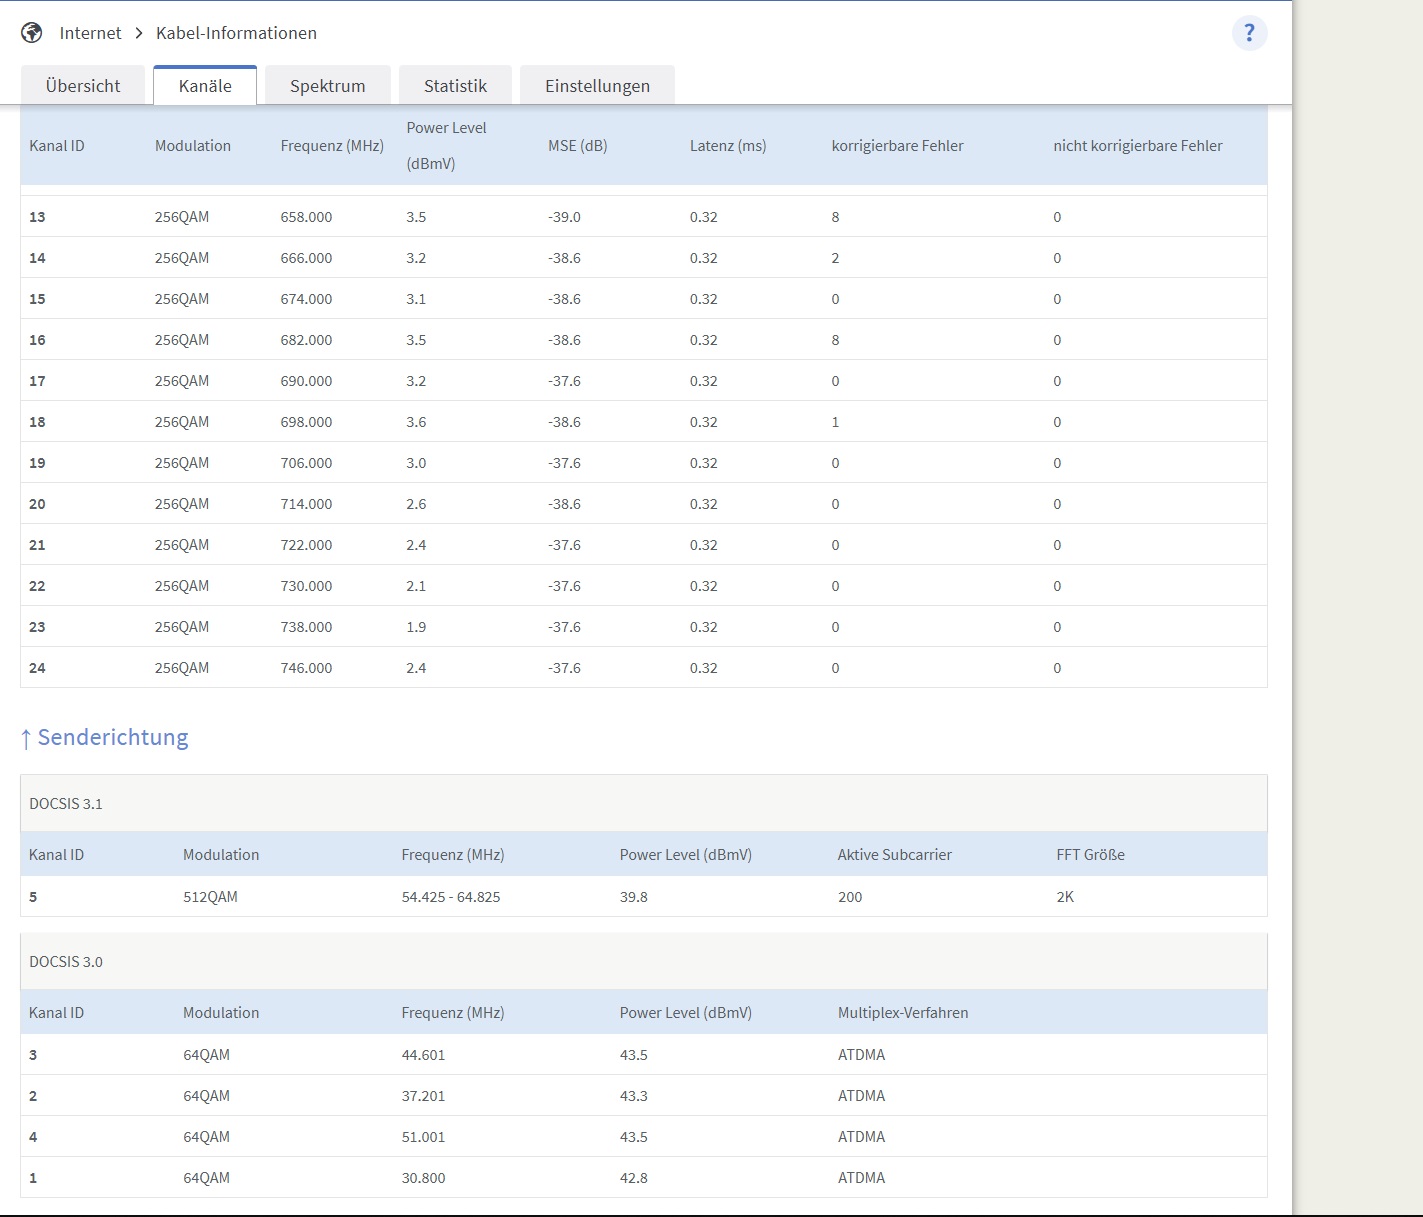Select the Kanäle tab

(205, 86)
